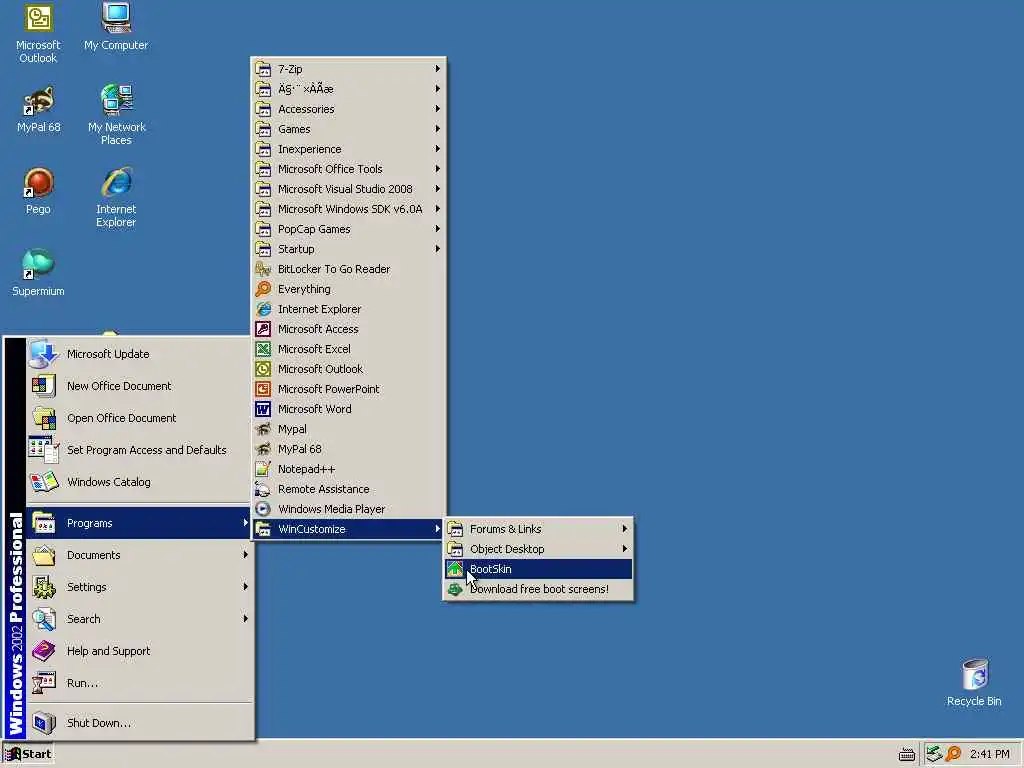This screenshot has width=1024, height=768.
Task: Click BootSkin icon in WinCustomize submenu
Action: [455, 569]
